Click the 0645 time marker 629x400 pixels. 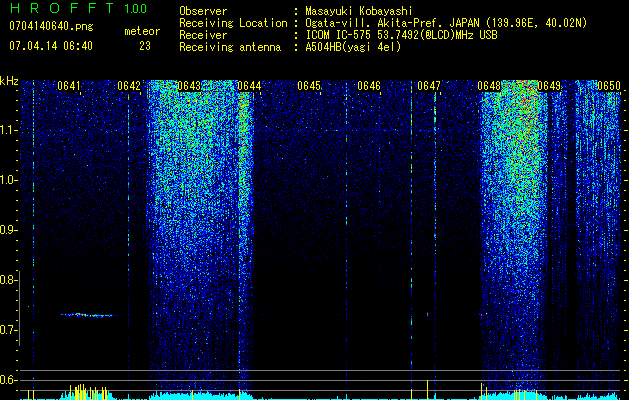click(x=309, y=86)
